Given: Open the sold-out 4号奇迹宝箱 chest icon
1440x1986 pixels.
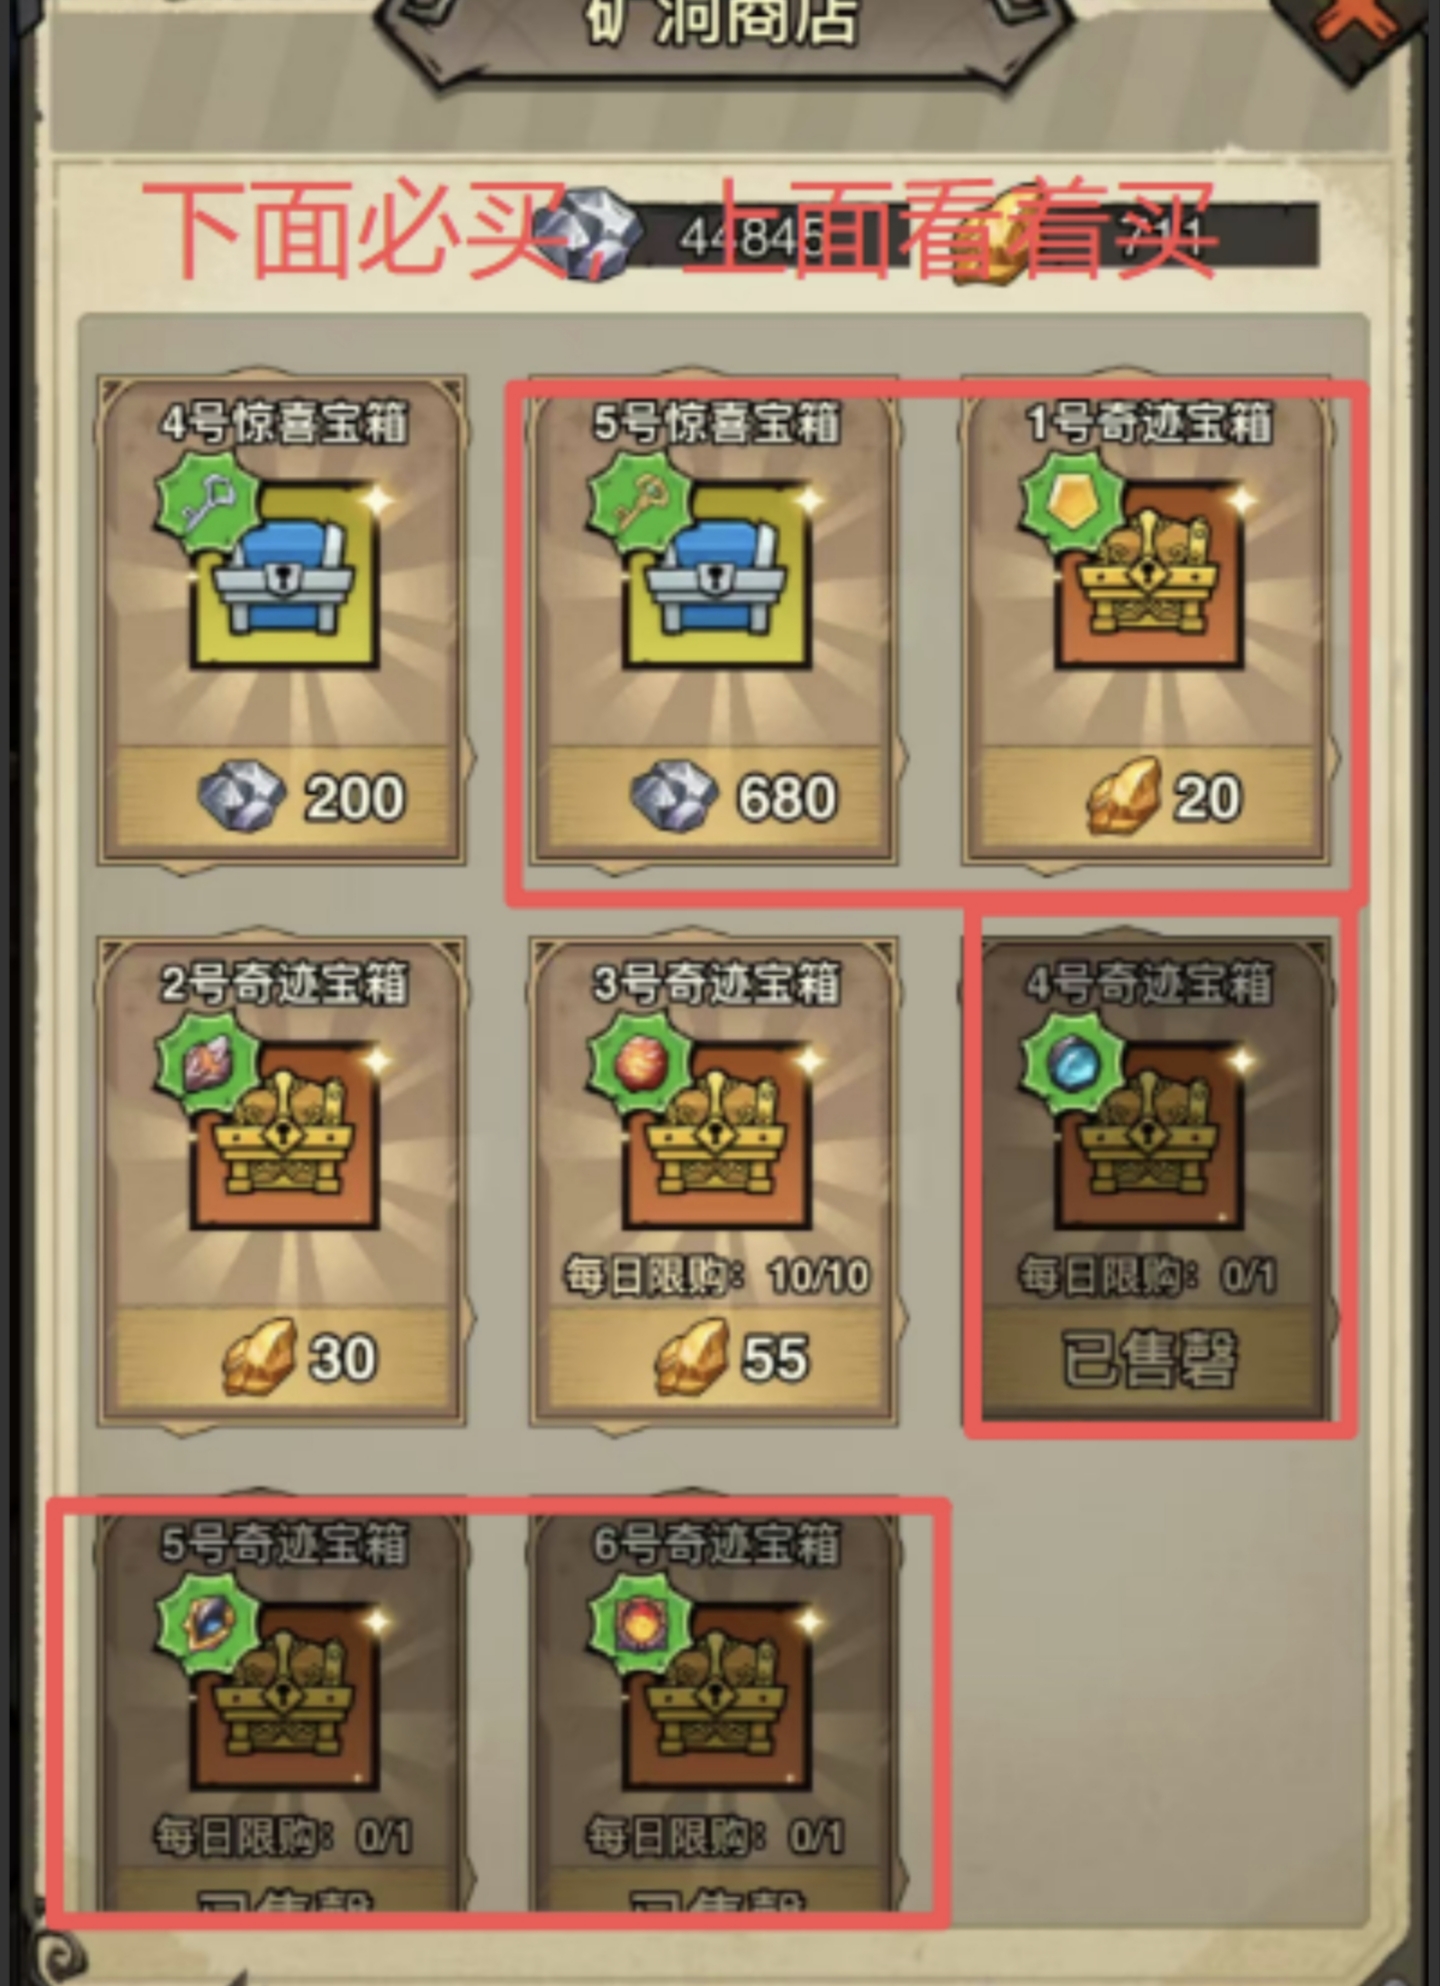Looking at the screenshot, I should [x=1150, y=1137].
